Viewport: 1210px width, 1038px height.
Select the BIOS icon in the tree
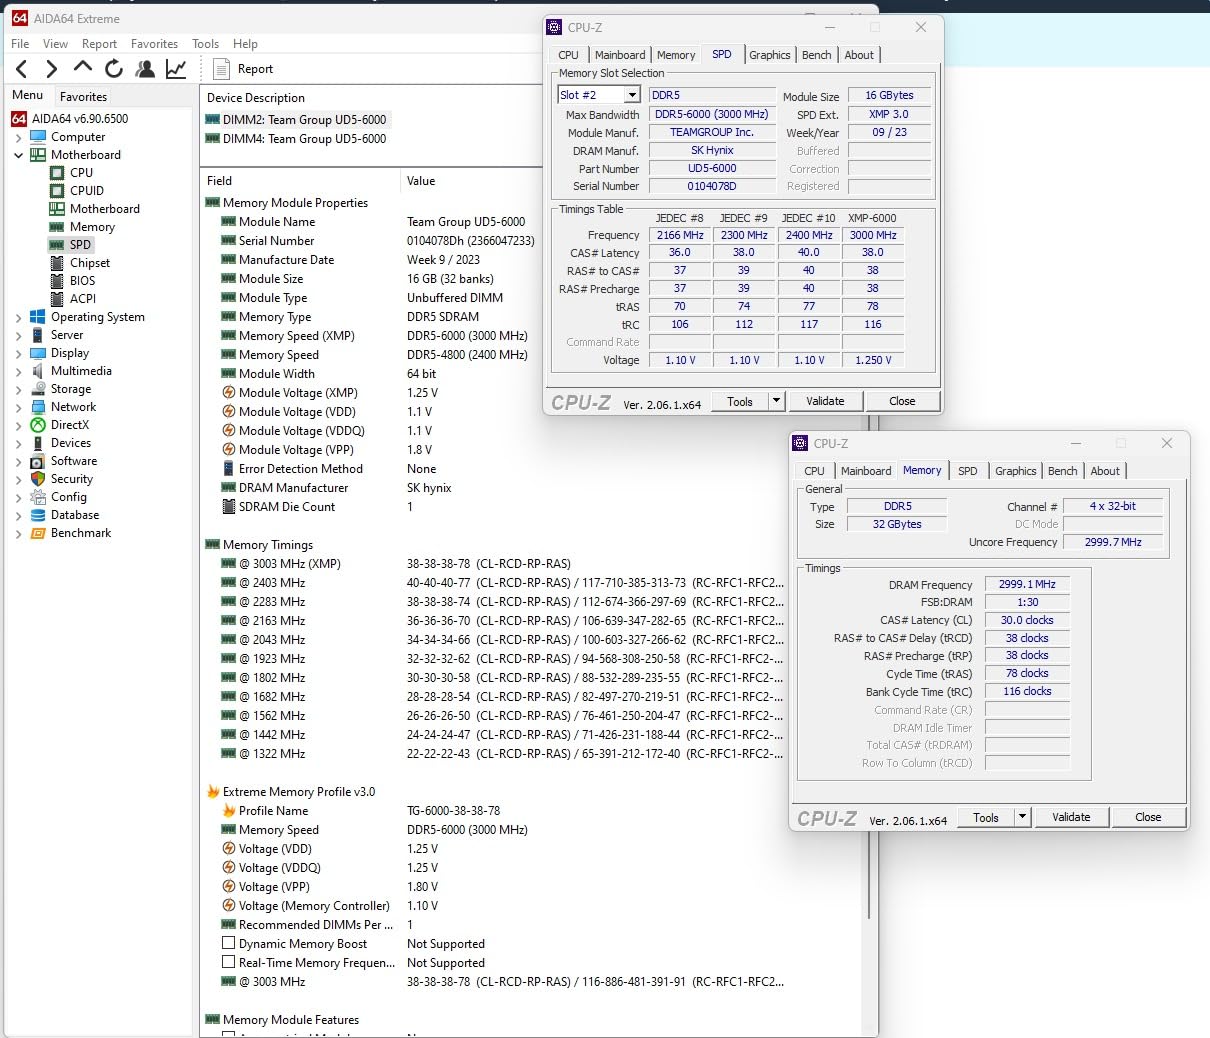click(x=57, y=281)
